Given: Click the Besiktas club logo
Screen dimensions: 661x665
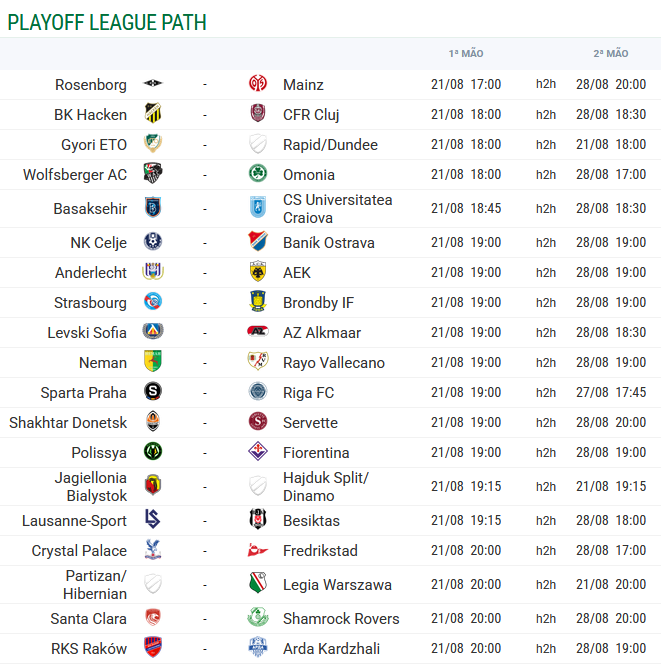Looking at the screenshot, I should [x=258, y=519].
